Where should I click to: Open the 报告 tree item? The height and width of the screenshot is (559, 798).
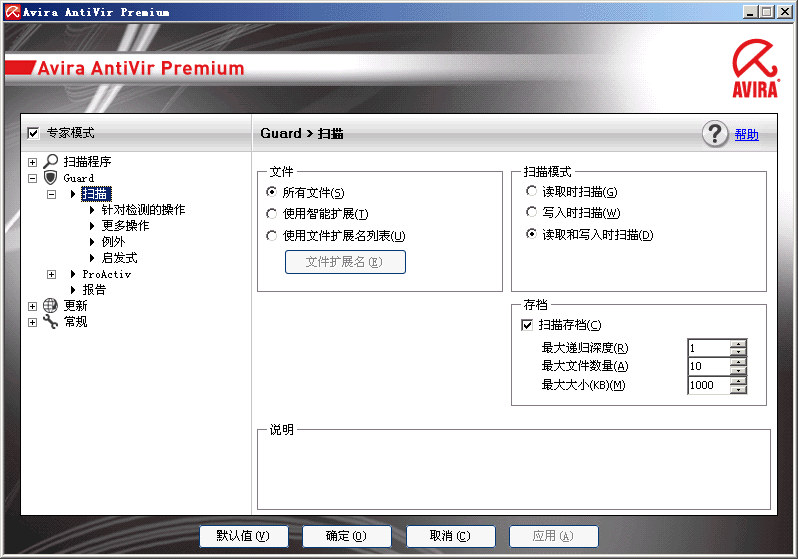click(x=94, y=290)
